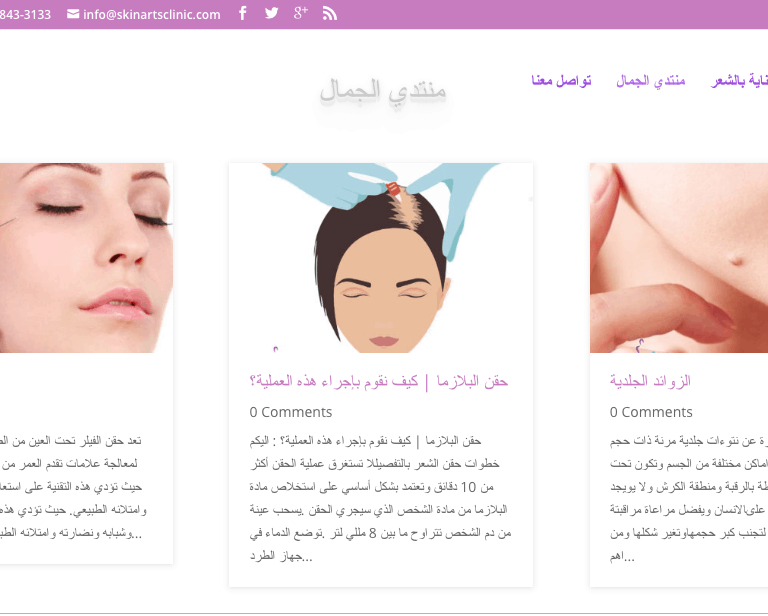Open the الزوائد الجلدية article title
This screenshot has width=768, height=616.
650,381
